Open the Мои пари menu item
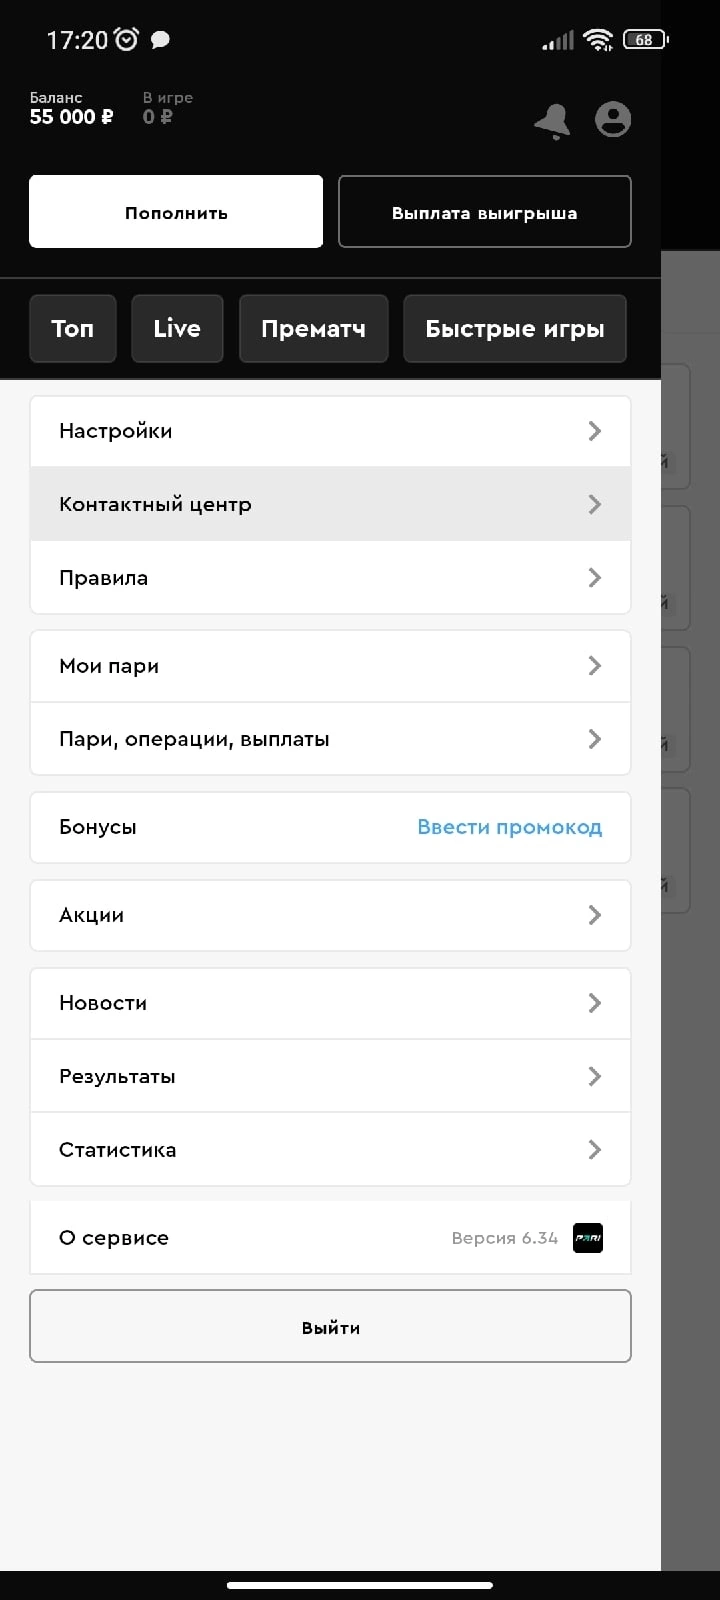This screenshot has width=720, height=1600. point(330,666)
